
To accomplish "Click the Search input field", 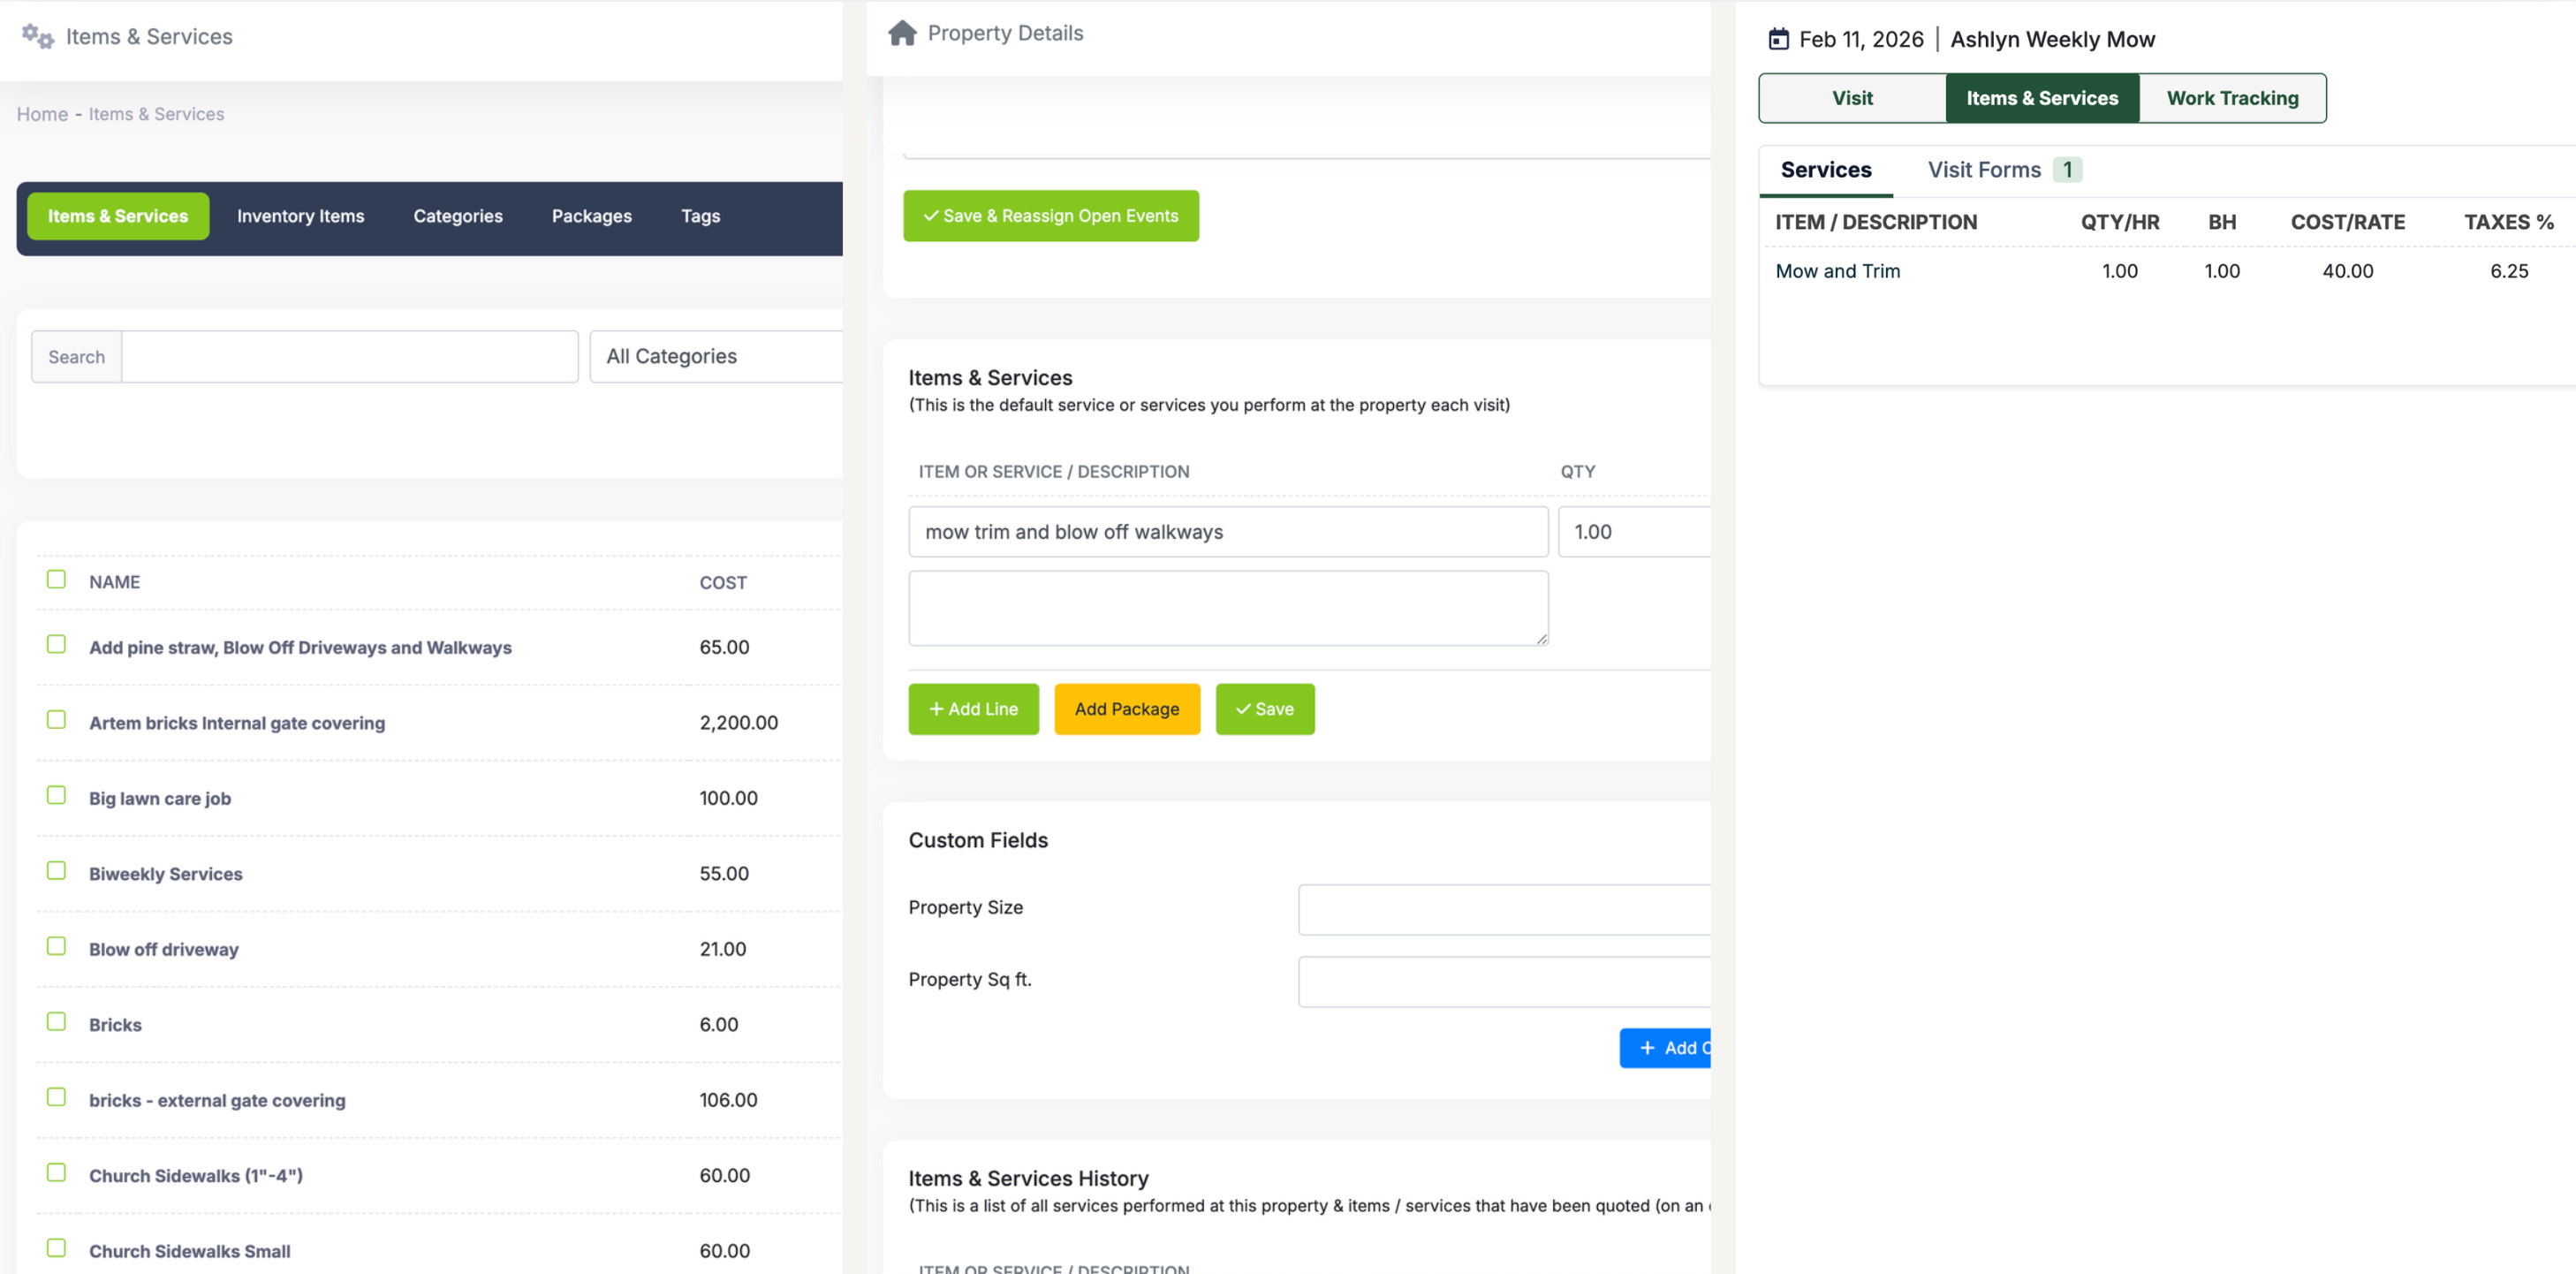I will point(349,356).
